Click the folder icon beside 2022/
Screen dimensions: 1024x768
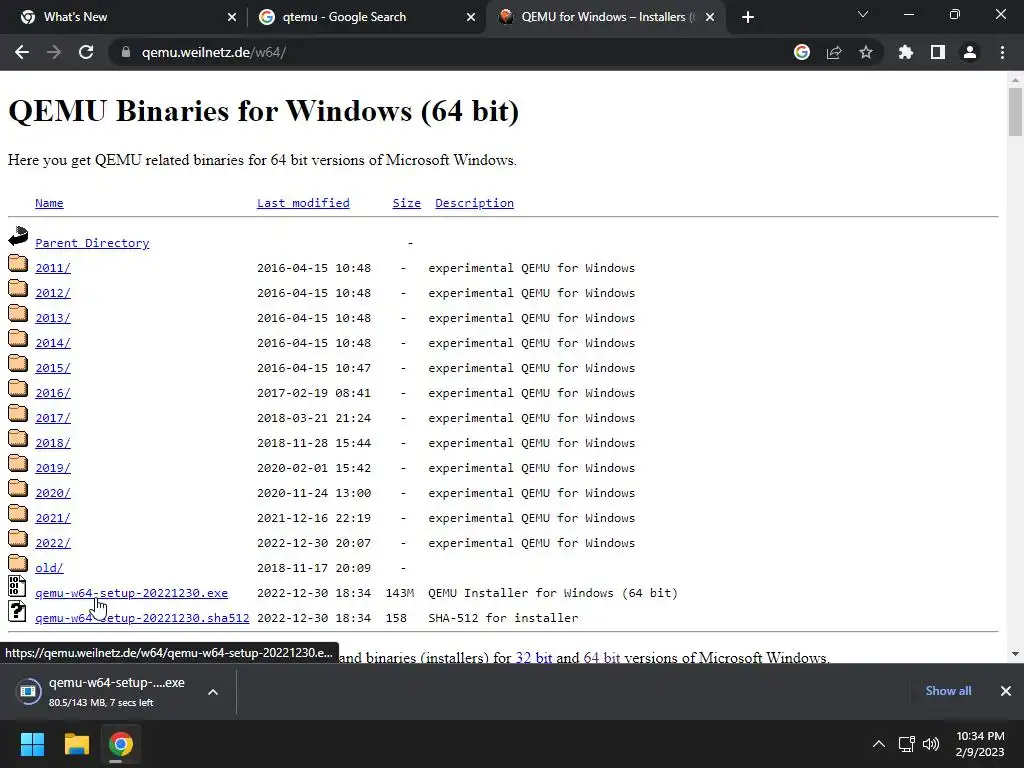coord(18,538)
